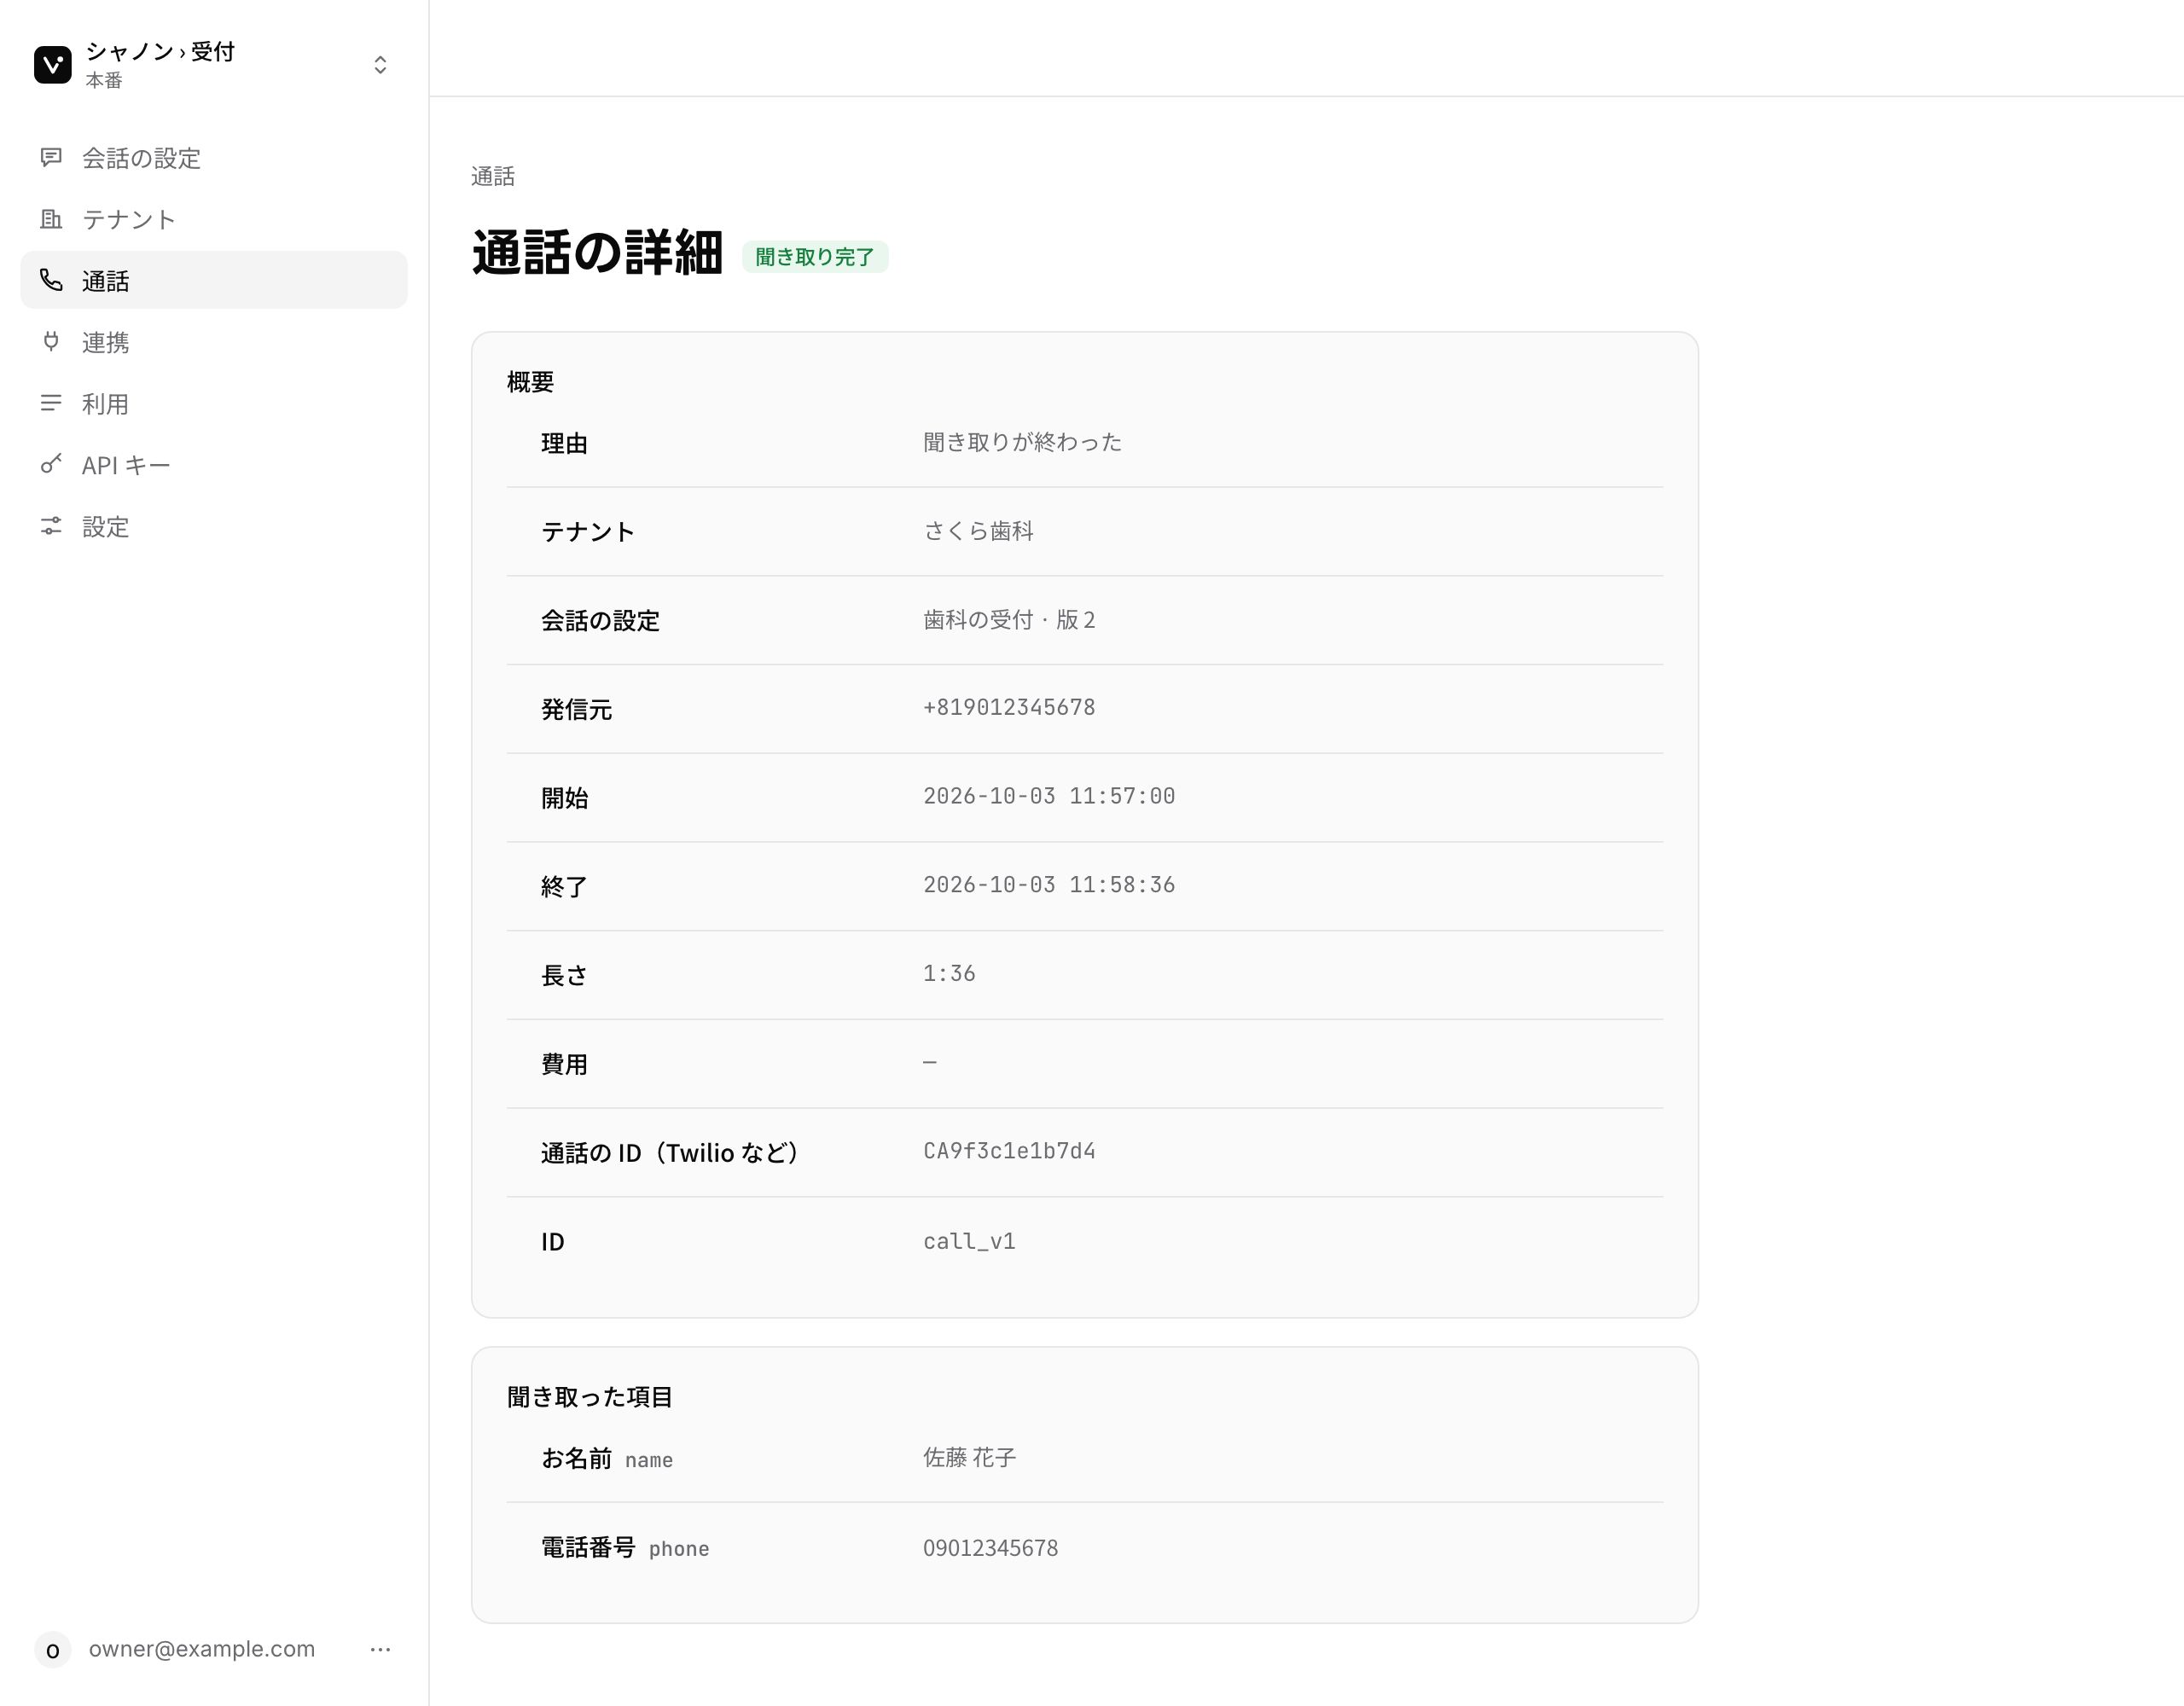Viewport: 2184px width, 1706px height.
Task: Click owner@example.com account label
Action: coord(202,1650)
